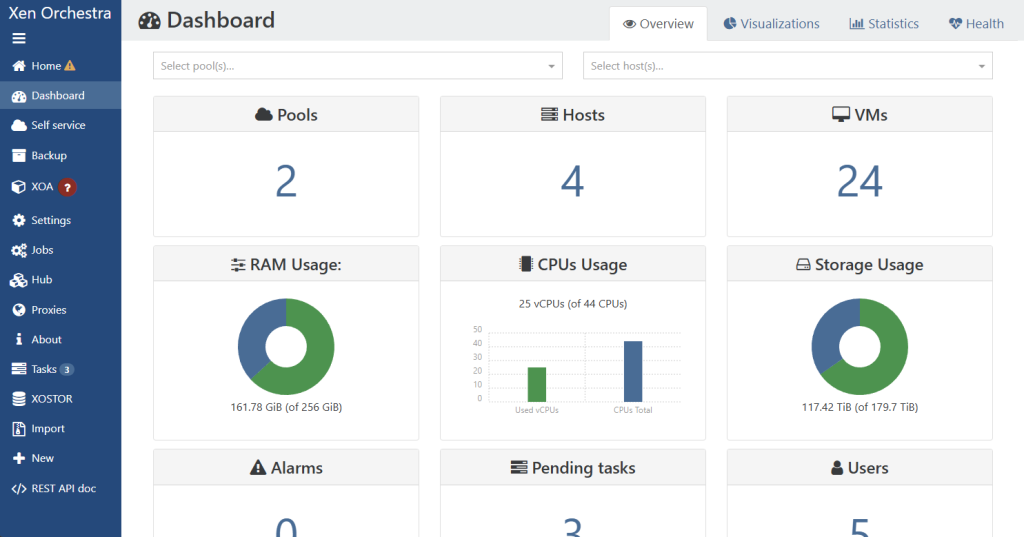Screen dimensions: 1024x537
Task: Click the Jobs gears icon
Action: [x=19, y=250]
